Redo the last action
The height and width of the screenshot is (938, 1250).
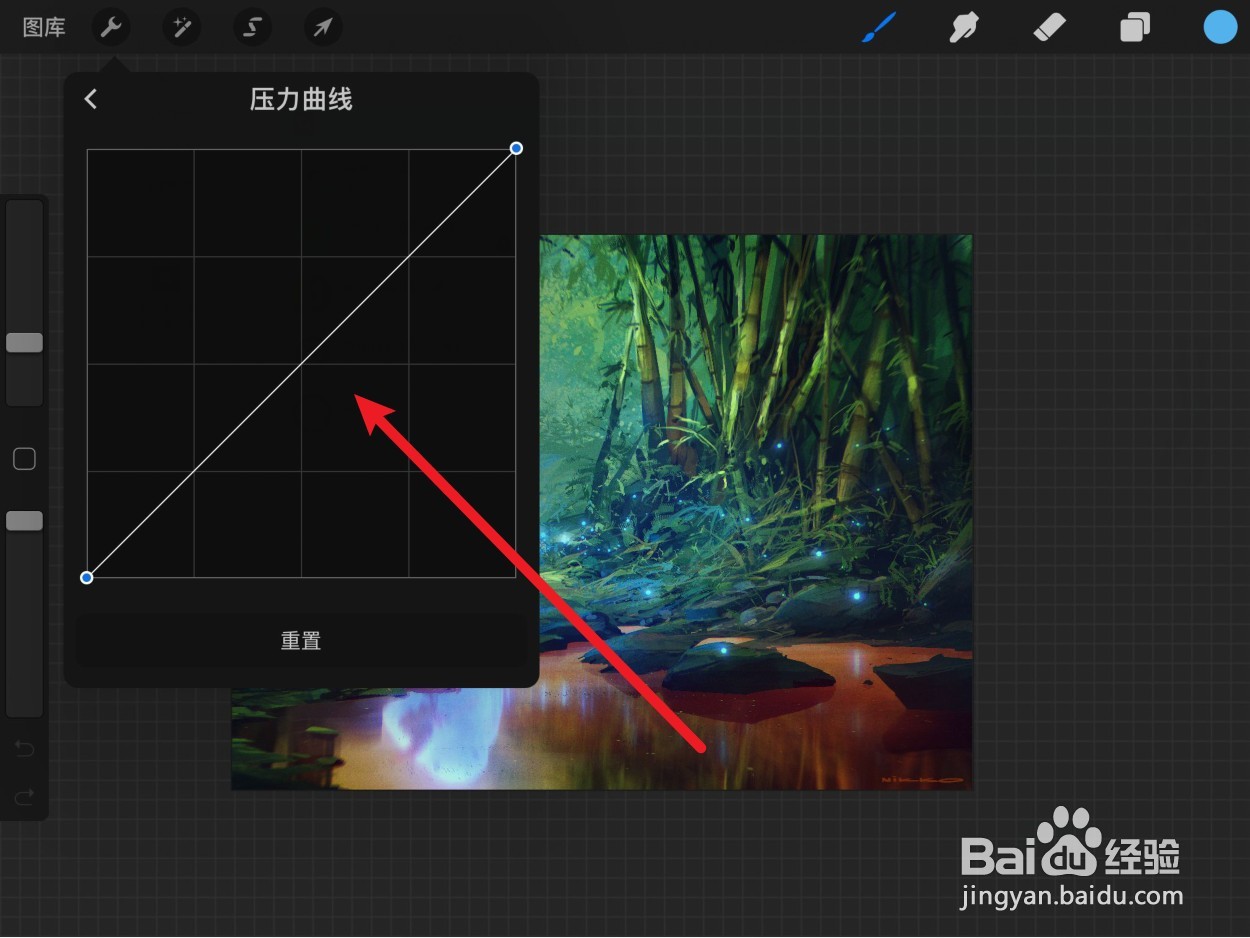point(24,797)
